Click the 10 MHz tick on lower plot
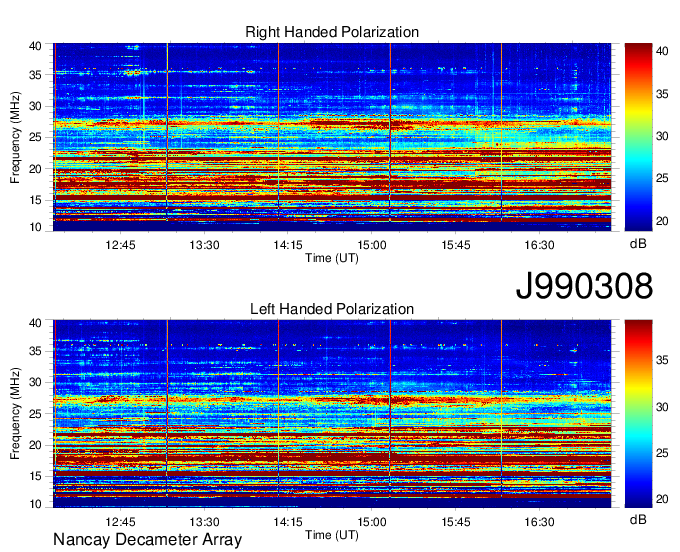Image resolution: width=680 pixels, height=552 pixels. click(x=36, y=504)
